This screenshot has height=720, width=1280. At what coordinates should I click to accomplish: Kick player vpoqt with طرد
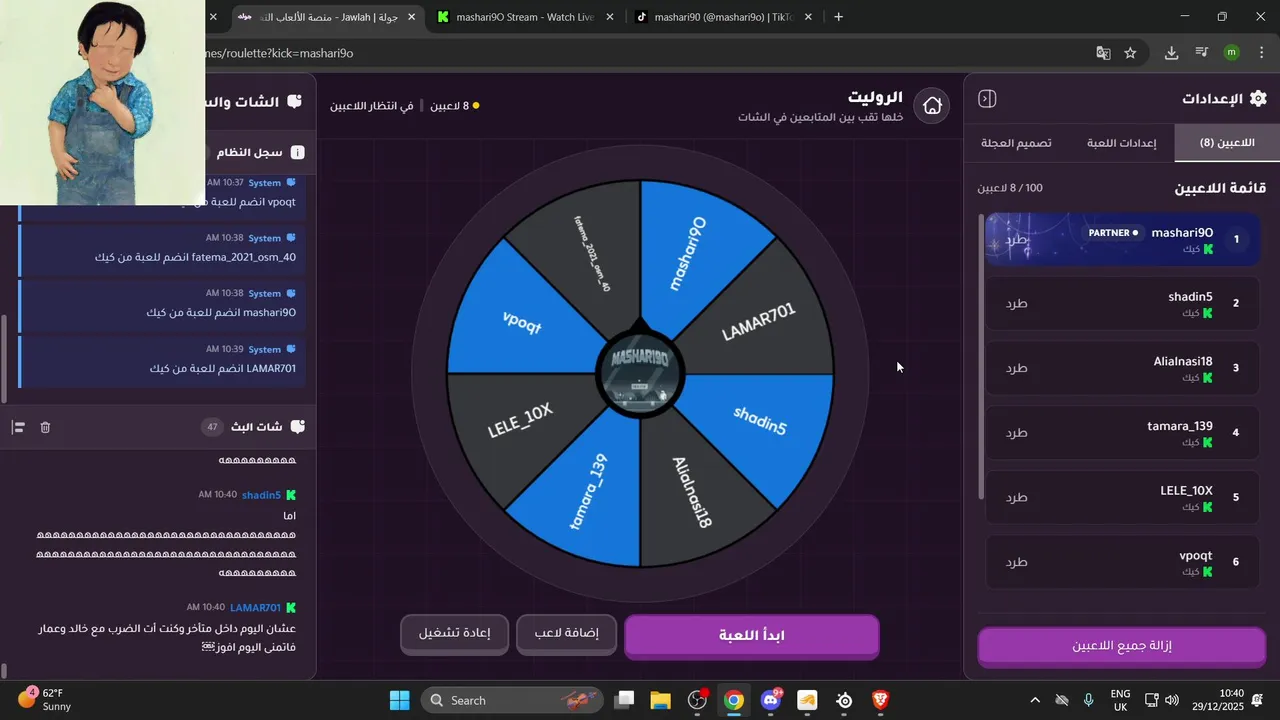(1016, 562)
